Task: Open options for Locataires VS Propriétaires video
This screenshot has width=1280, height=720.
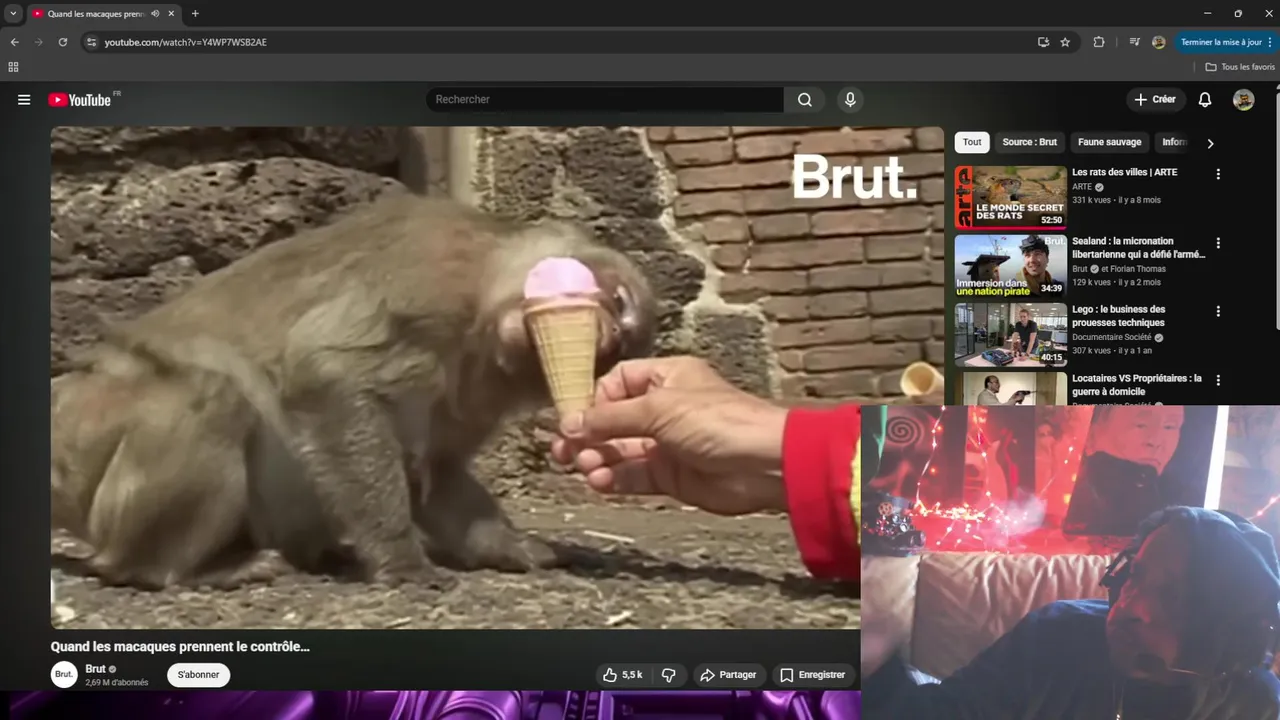Action: (x=1218, y=380)
